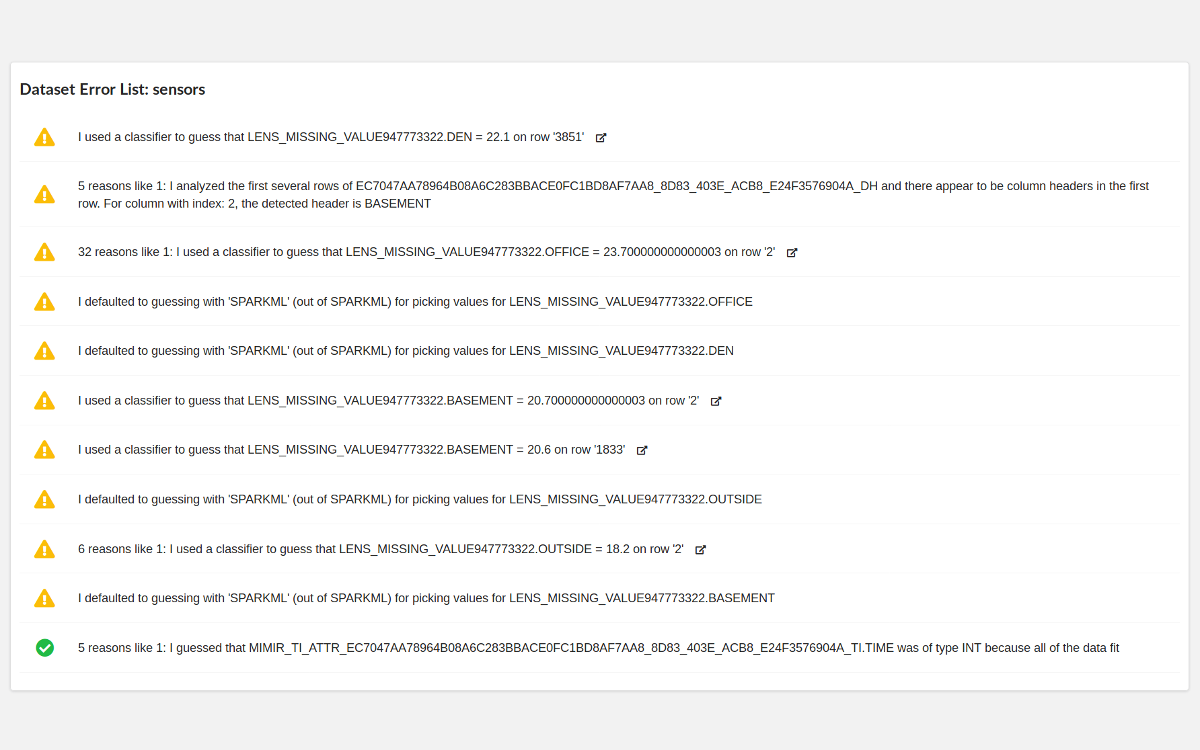Click warning icon for SPARKML BASEMENT default
This screenshot has width=1200, height=750.
(45, 598)
